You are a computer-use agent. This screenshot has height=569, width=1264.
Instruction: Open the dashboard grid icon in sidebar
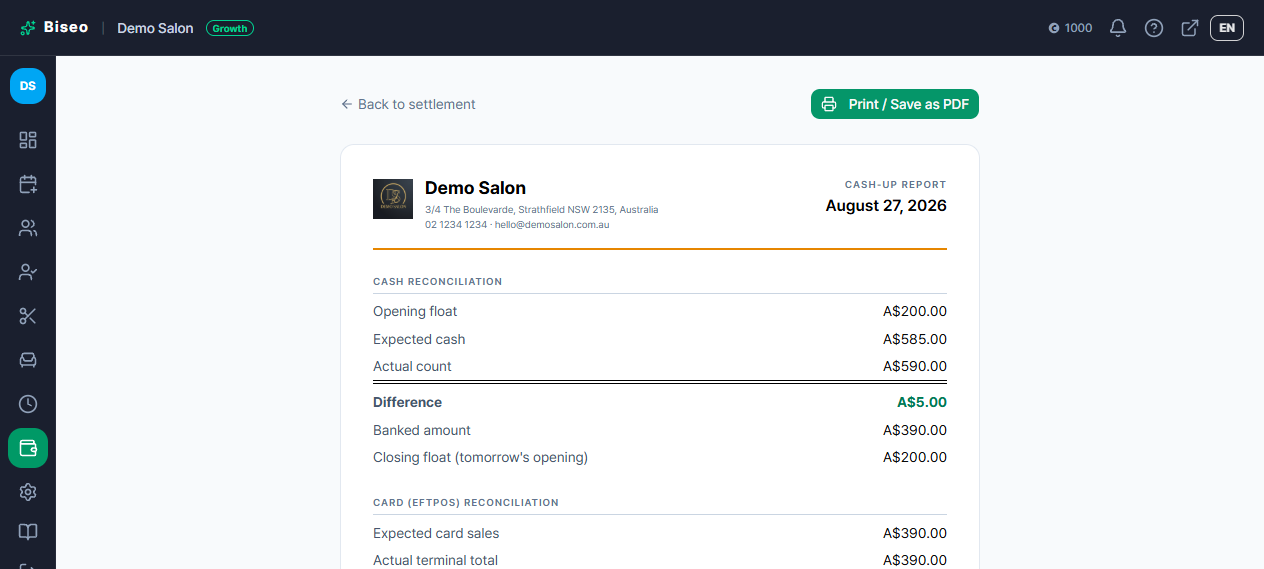pyautogui.click(x=28, y=140)
